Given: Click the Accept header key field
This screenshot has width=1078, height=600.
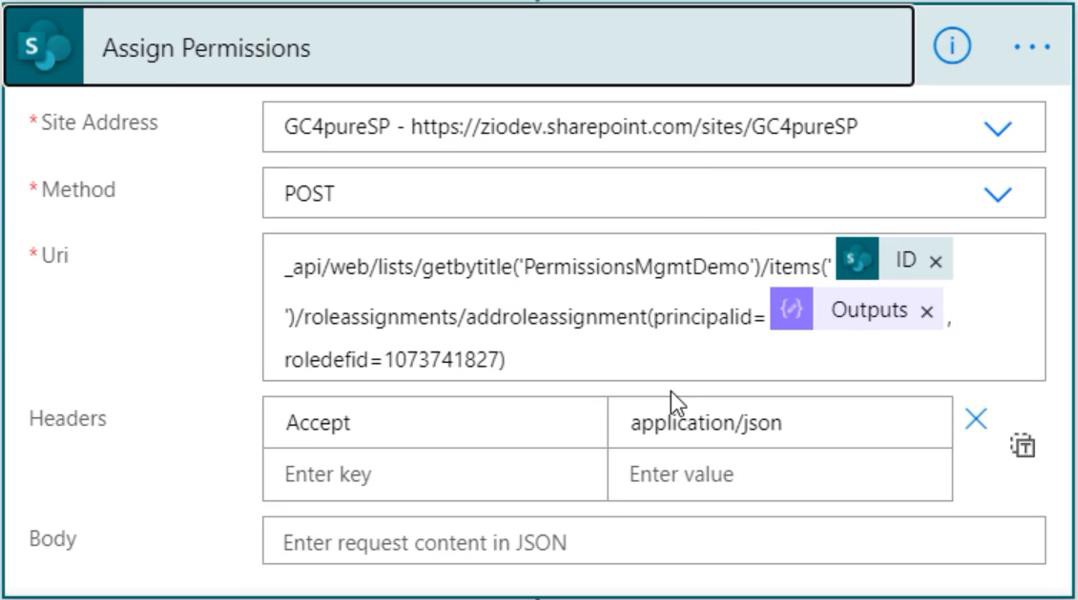Looking at the screenshot, I should pyautogui.click(x=435, y=422).
